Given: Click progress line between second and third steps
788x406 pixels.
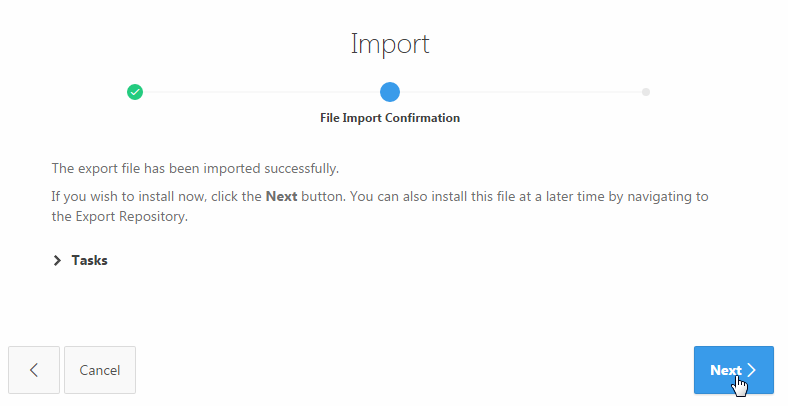Looking at the screenshot, I should pos(520,92).
